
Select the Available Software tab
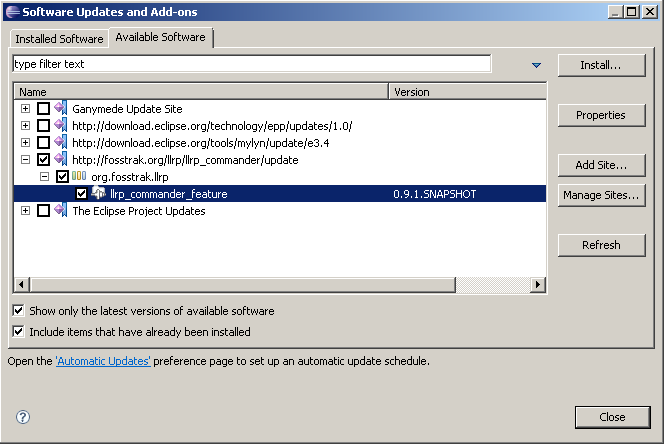tap(160, 37)
